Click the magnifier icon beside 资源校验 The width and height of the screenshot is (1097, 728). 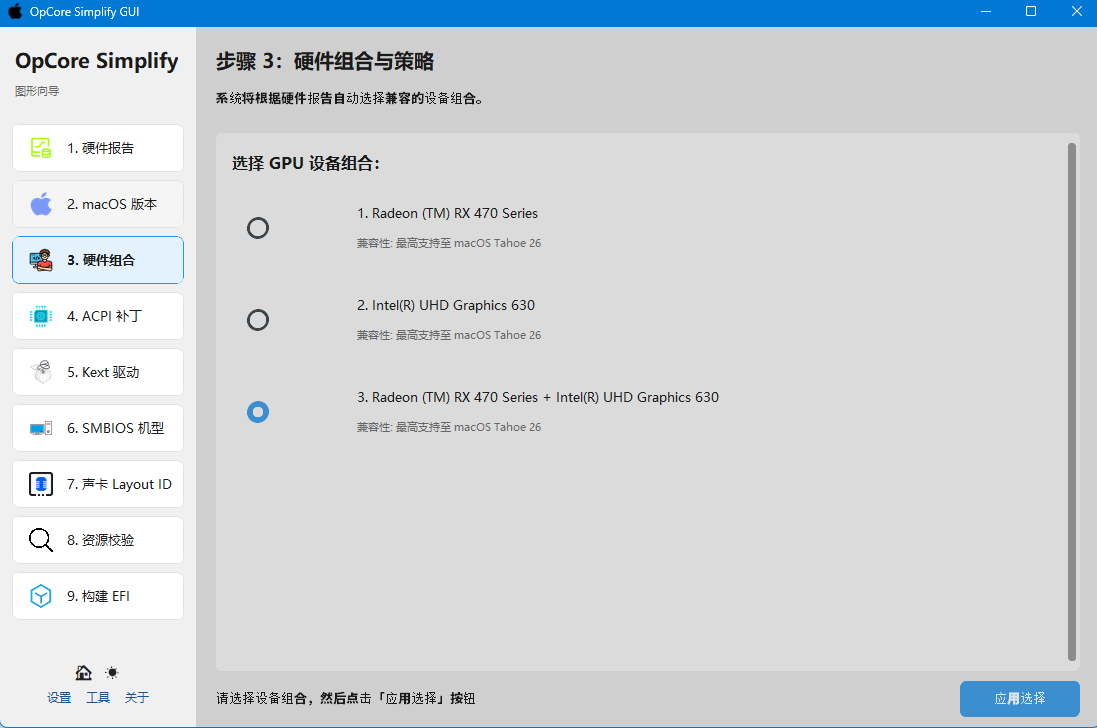point(41,540)
